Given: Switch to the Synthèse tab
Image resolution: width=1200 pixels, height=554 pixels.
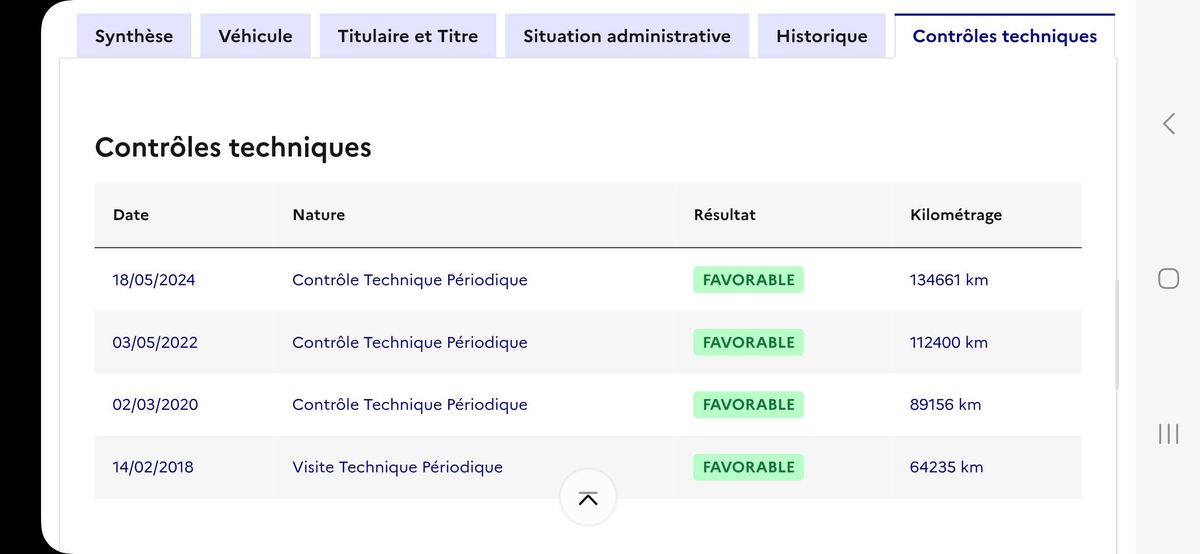Looking at the screenshot, I should point(134,36).
